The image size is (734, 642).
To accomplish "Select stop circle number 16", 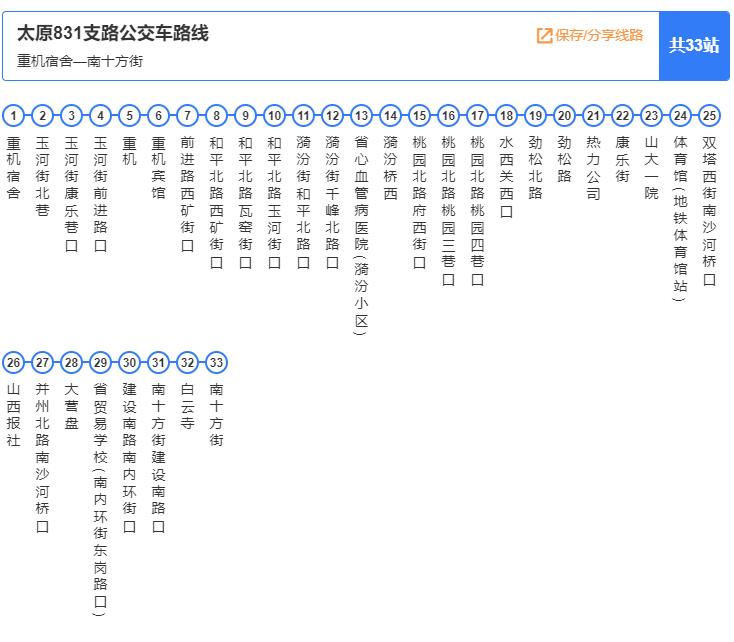I will [449, 116].
